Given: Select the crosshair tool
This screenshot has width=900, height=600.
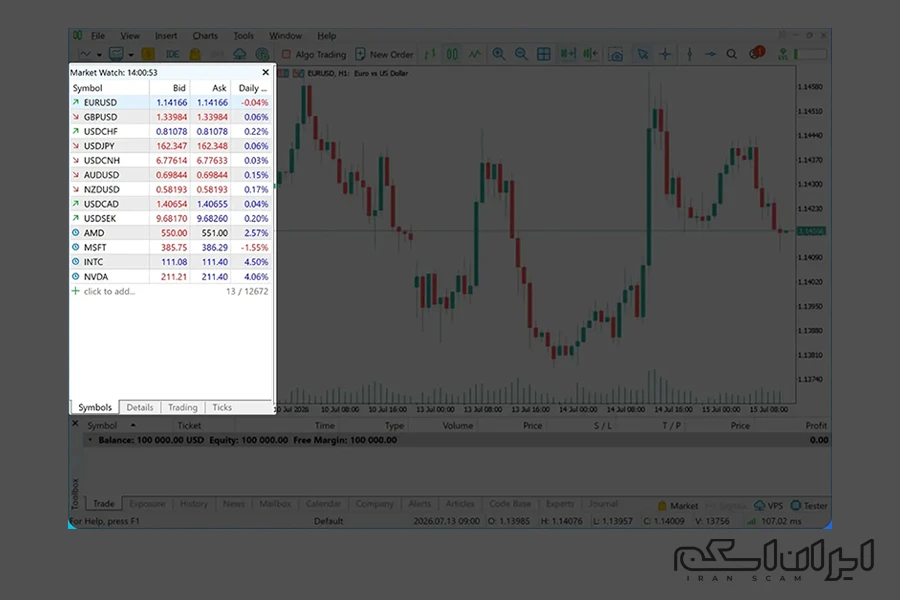Looking at the screenshot, I should click(x=665, y=55).
